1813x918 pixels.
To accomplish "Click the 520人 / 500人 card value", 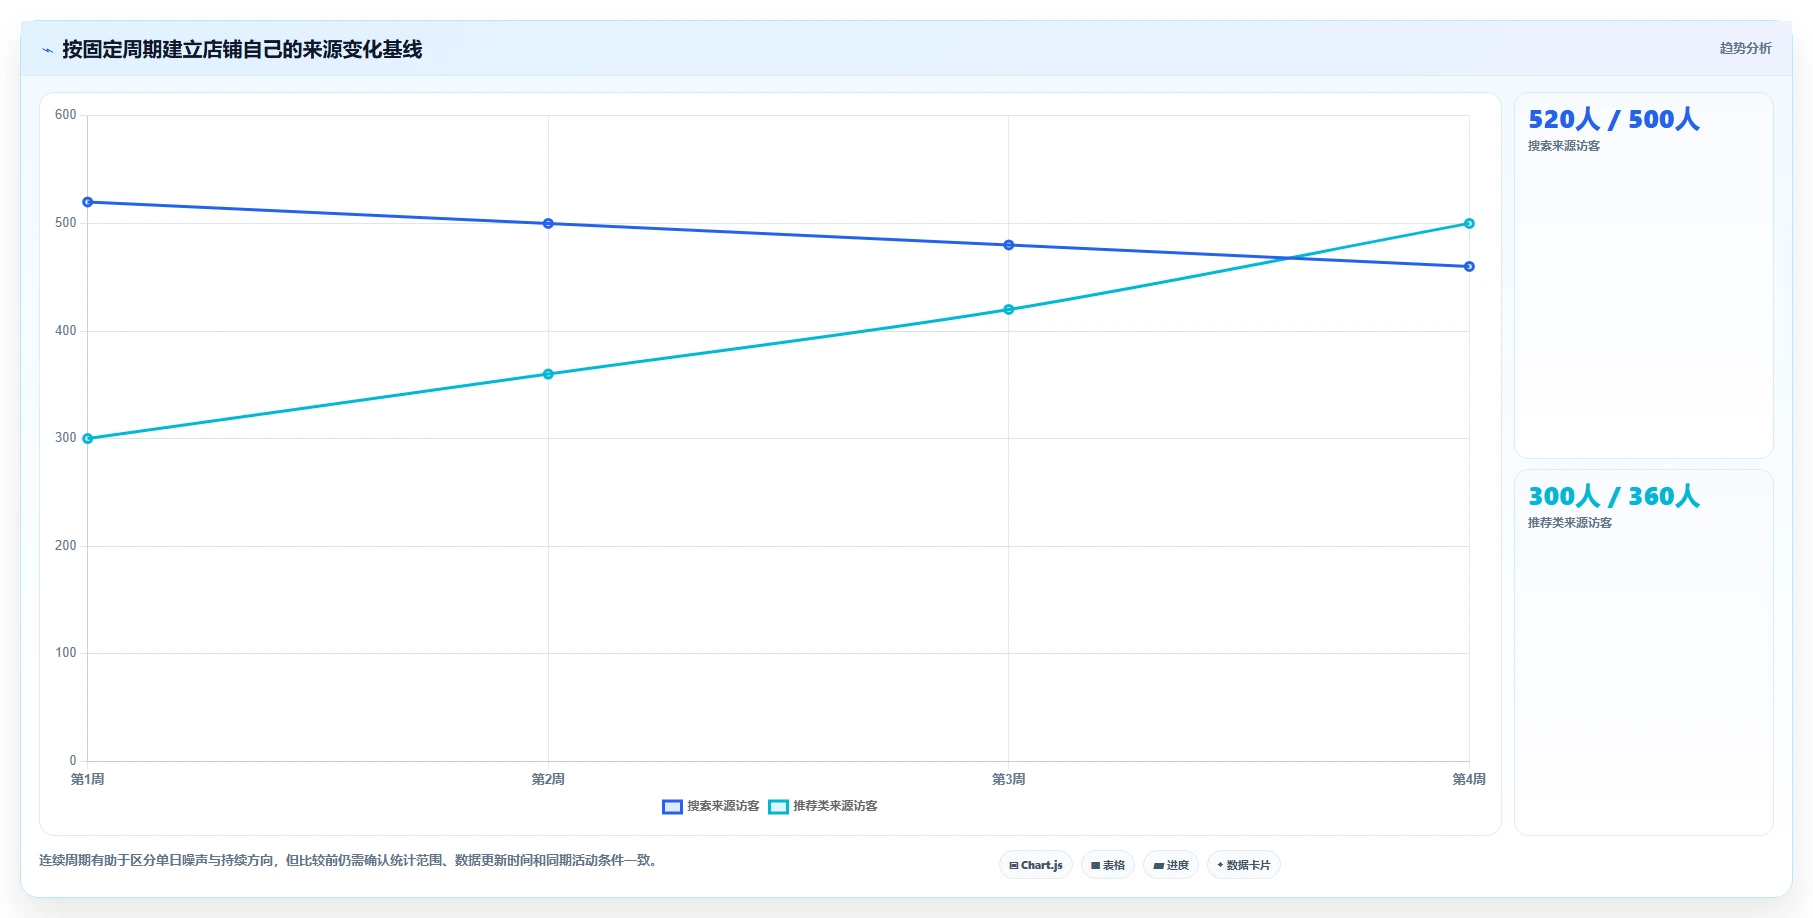I will coord(1613,119).
